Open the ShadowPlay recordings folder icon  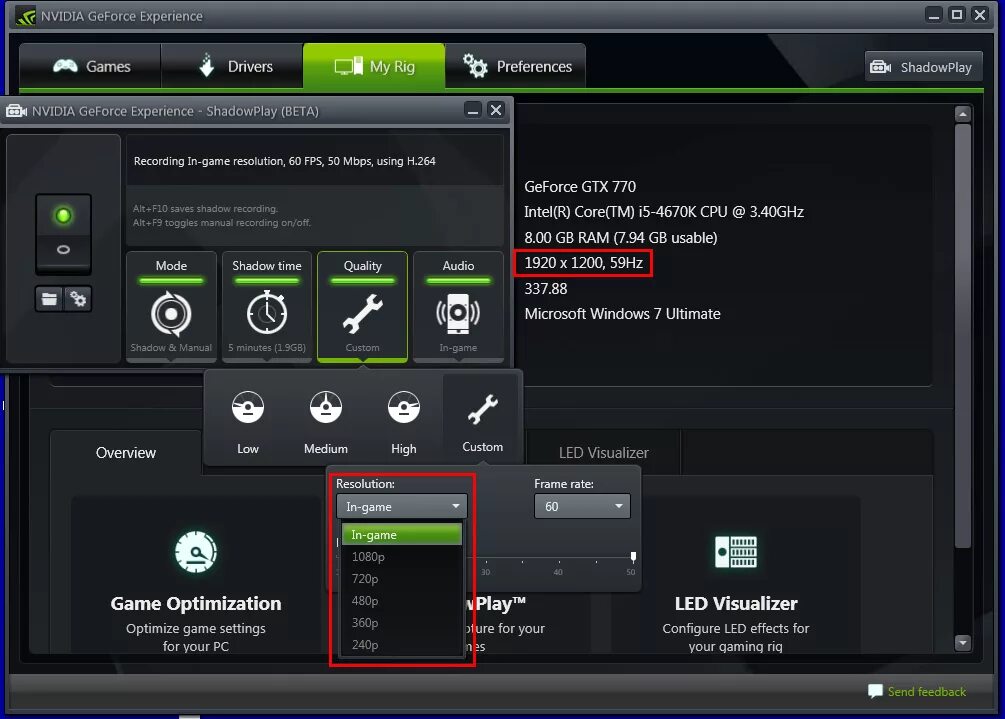coord(49,299)
